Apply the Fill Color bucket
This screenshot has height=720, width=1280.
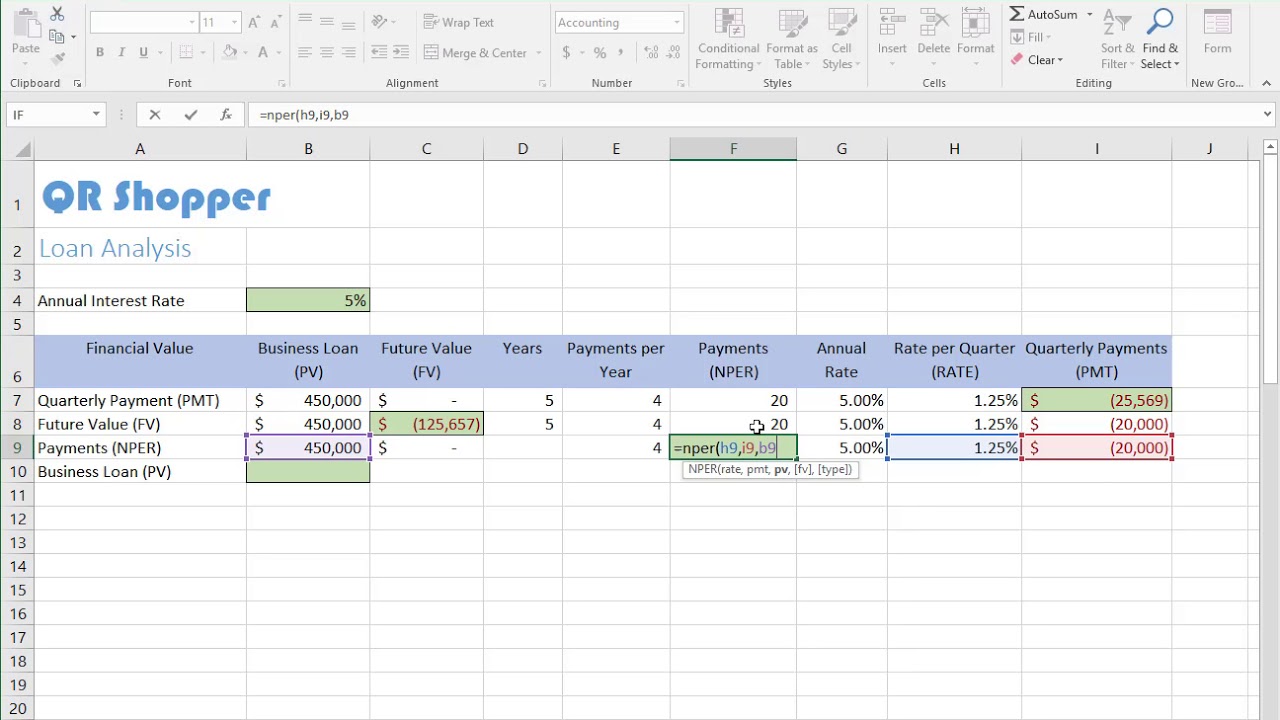(230, 53)
